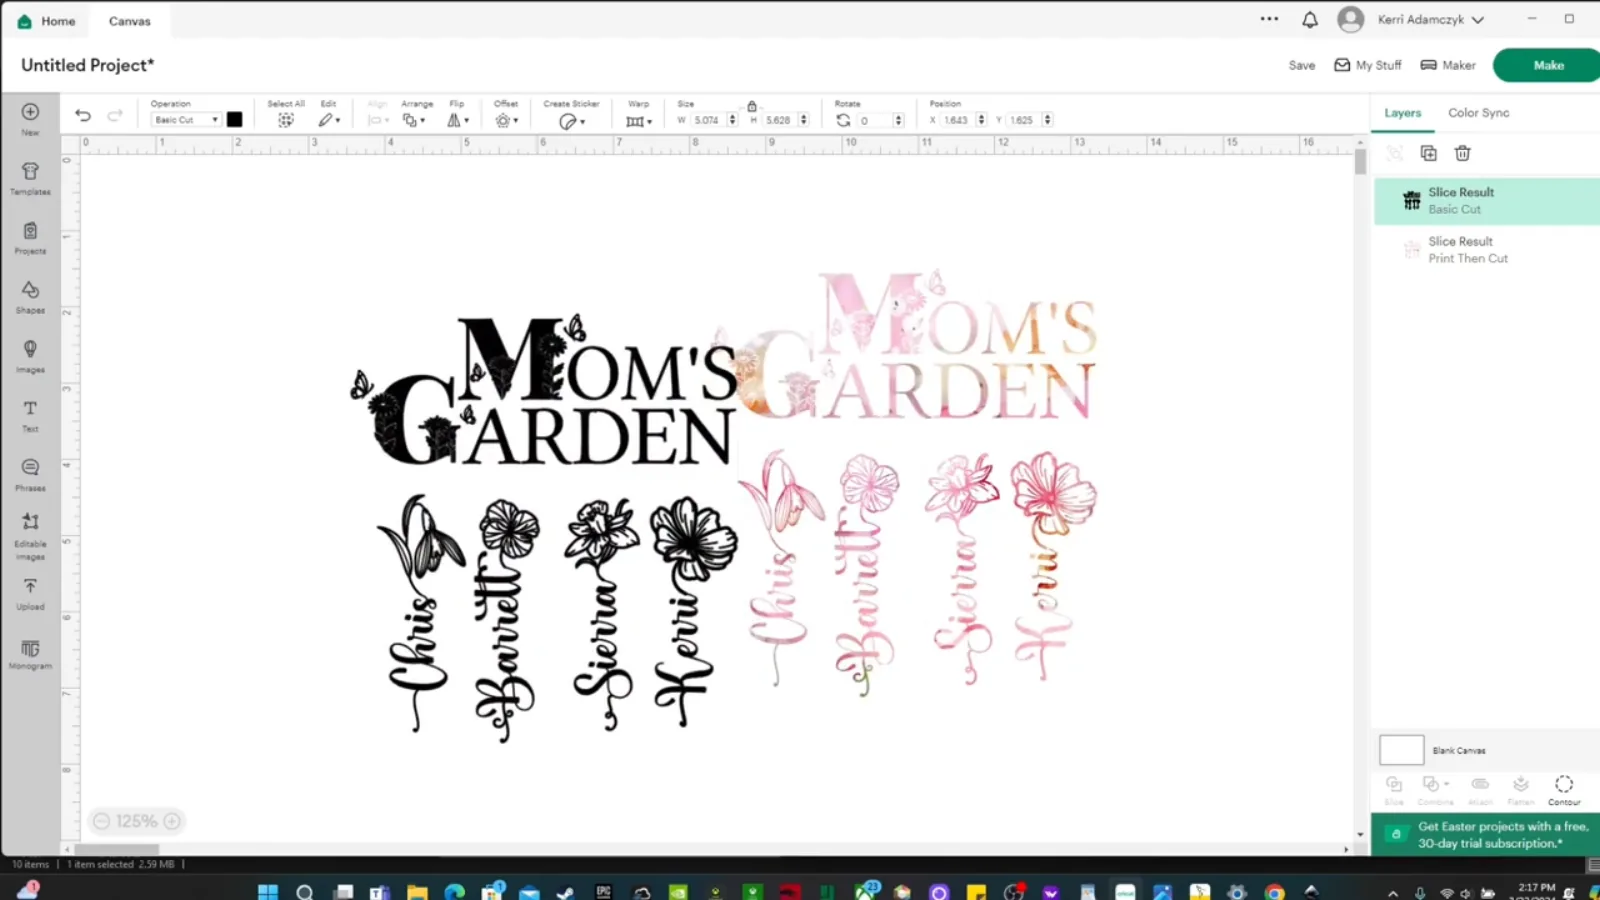Zoom out with the minus icon
The image size is (1600, 900).
pyautogui.click(x=101, y=821)
